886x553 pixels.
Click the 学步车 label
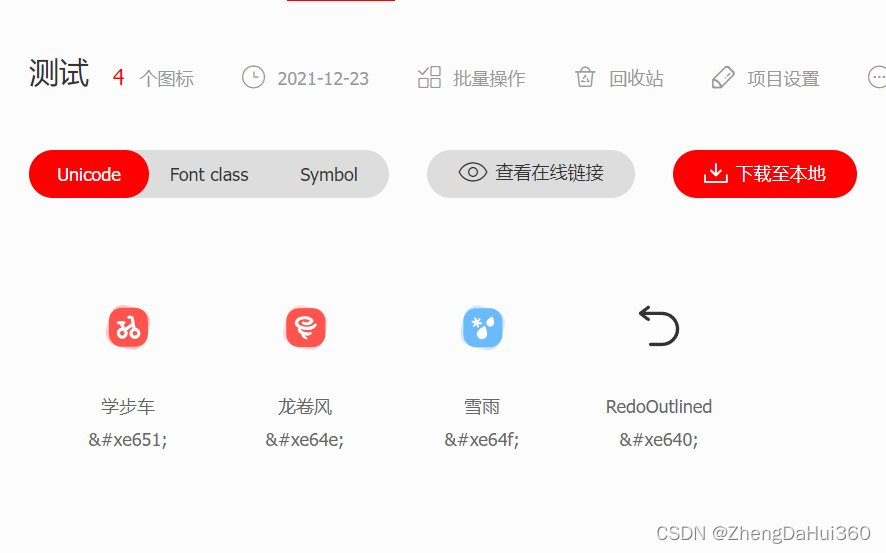128,407
